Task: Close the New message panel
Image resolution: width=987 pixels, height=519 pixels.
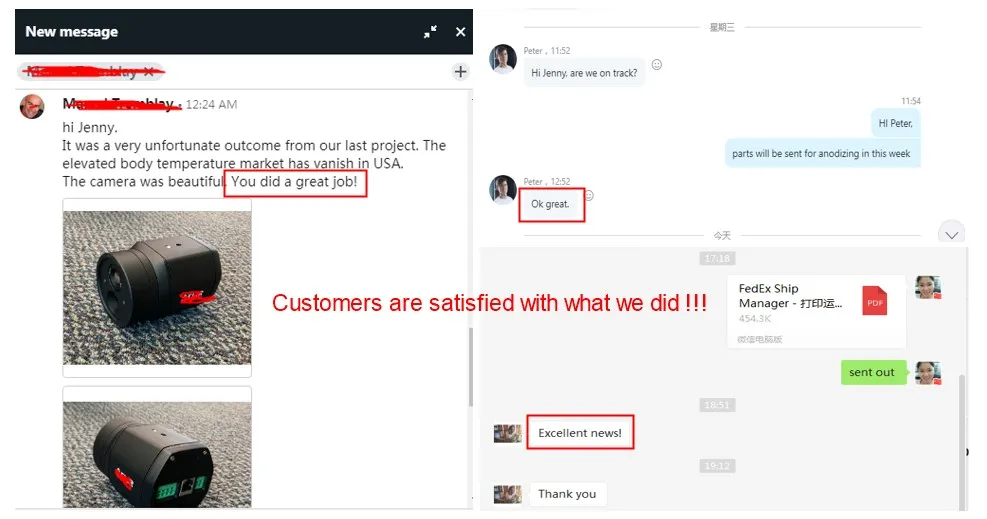Action: [461, 31]
